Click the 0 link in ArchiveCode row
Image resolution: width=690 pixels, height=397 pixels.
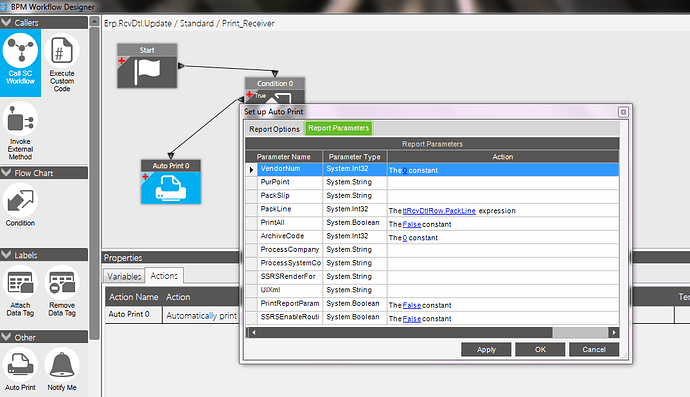click(x=405, y=238)
